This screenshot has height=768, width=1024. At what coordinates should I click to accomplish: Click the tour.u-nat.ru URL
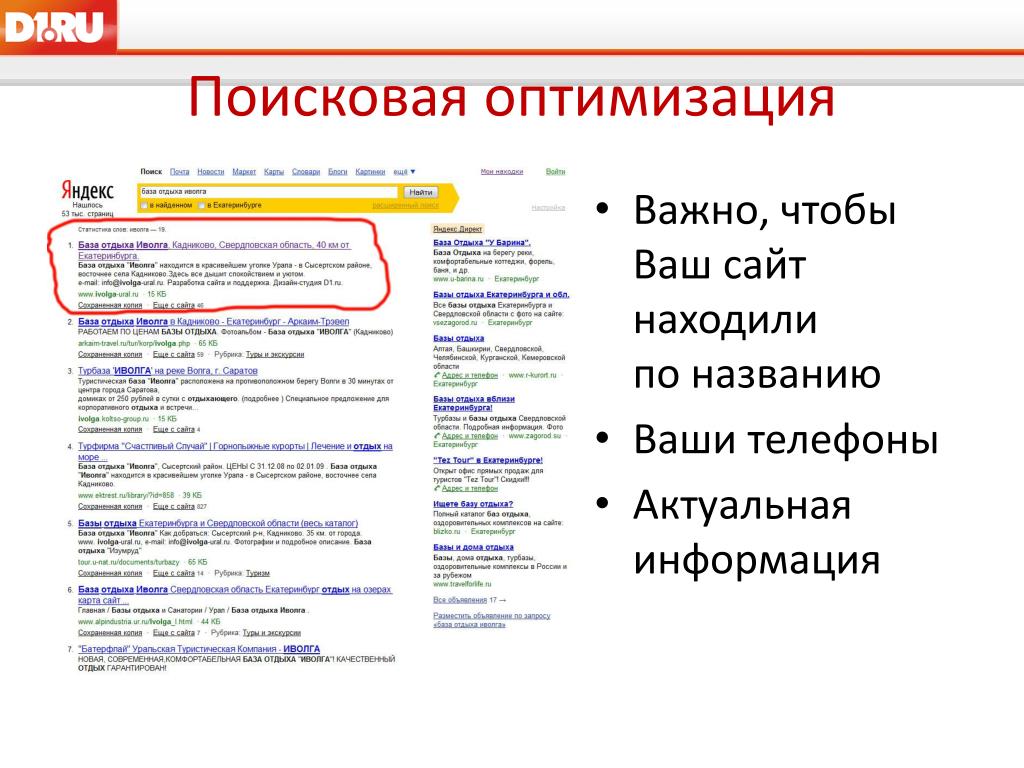(129, 562)
